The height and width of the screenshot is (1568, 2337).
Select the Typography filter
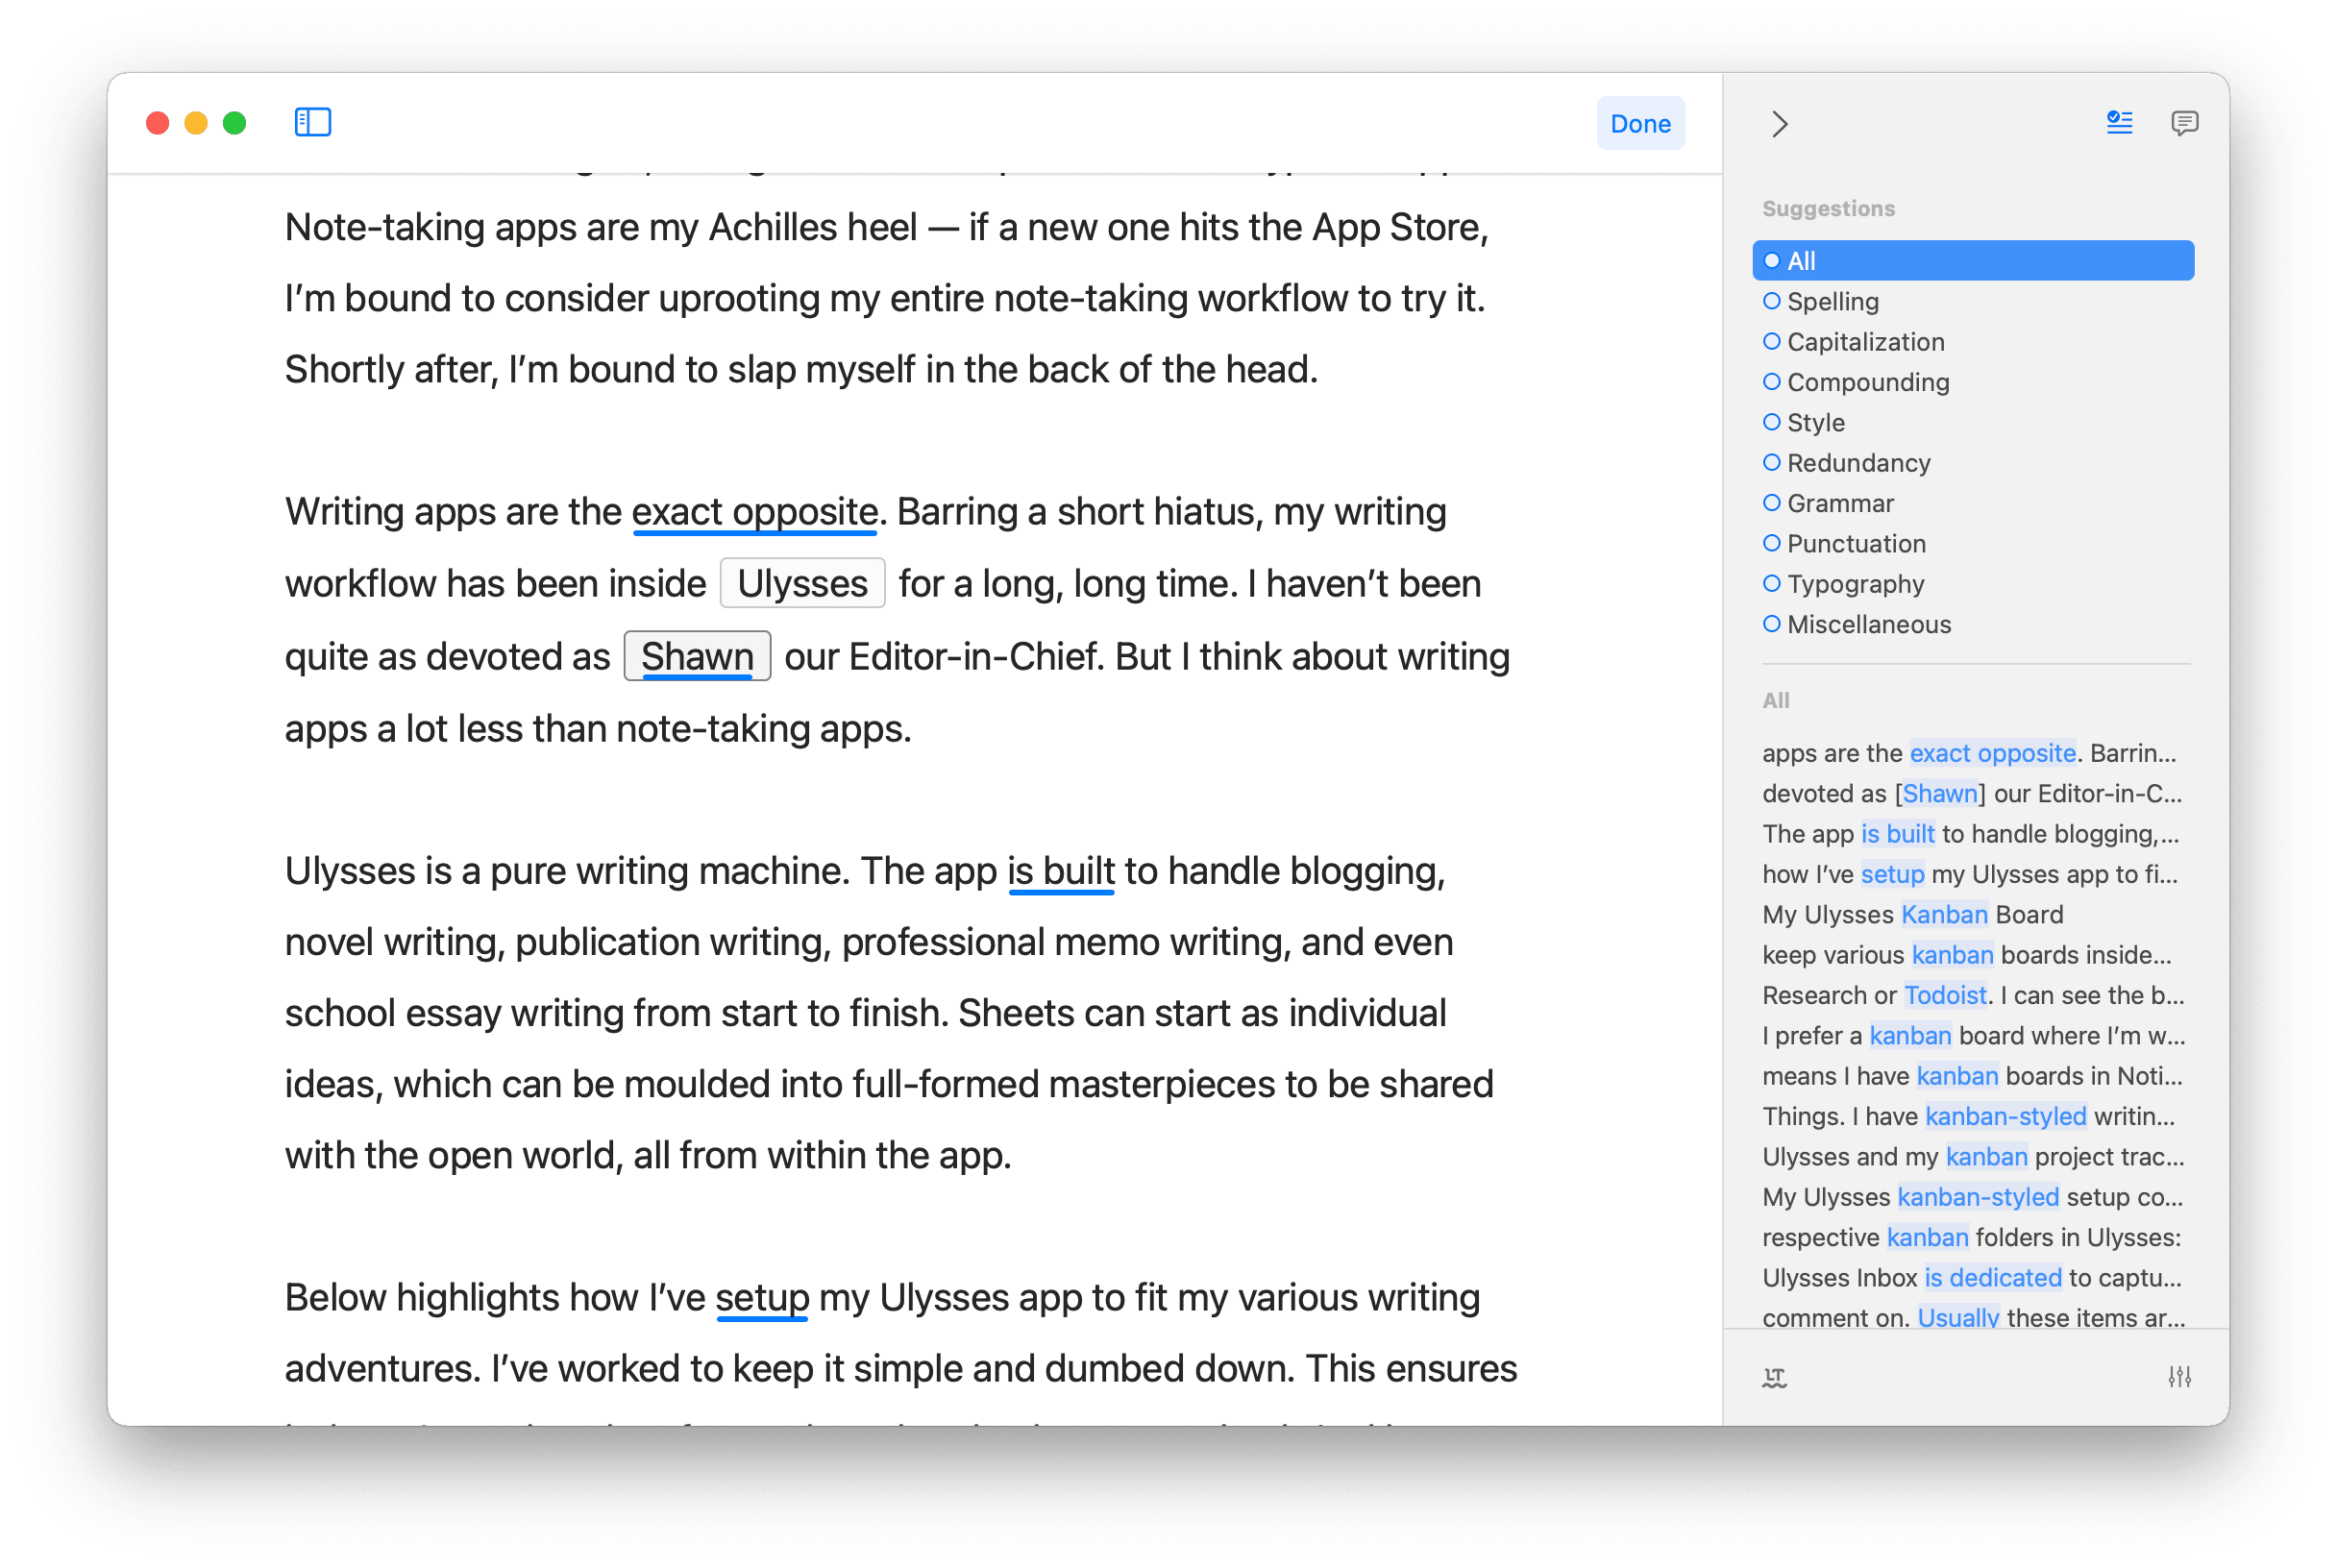point(1974,584)
